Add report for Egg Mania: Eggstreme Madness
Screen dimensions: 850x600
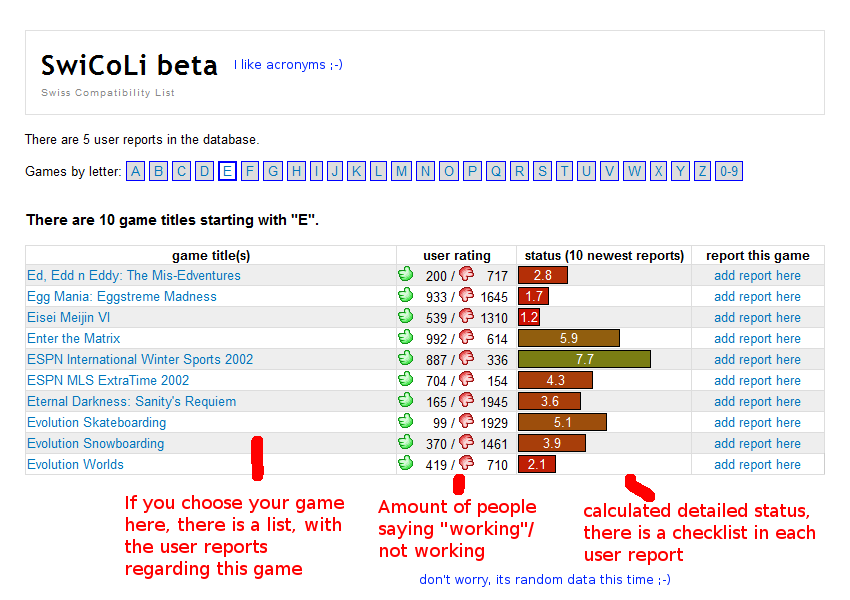coord(757,296)
